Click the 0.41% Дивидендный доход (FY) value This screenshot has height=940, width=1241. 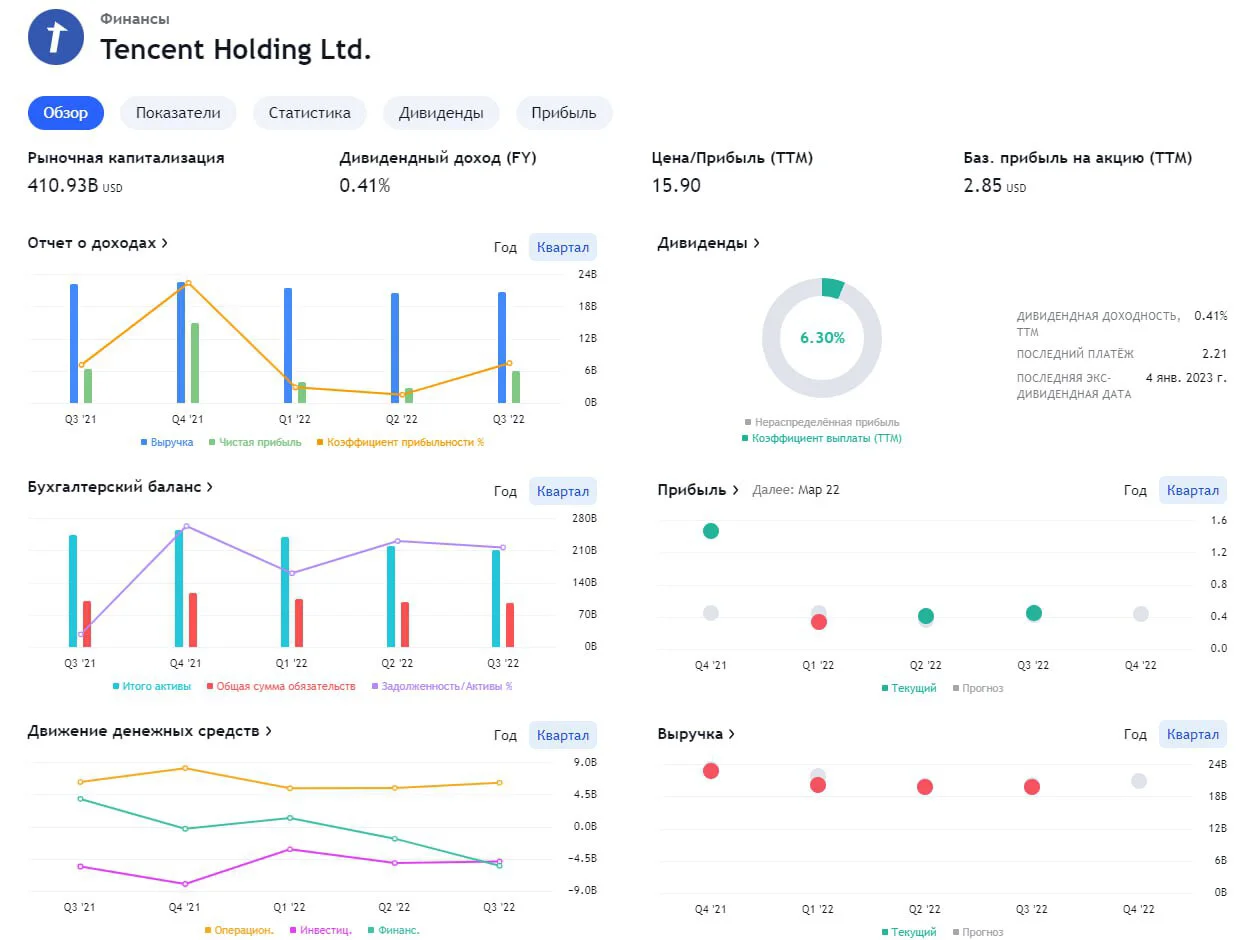coord(365,185)
